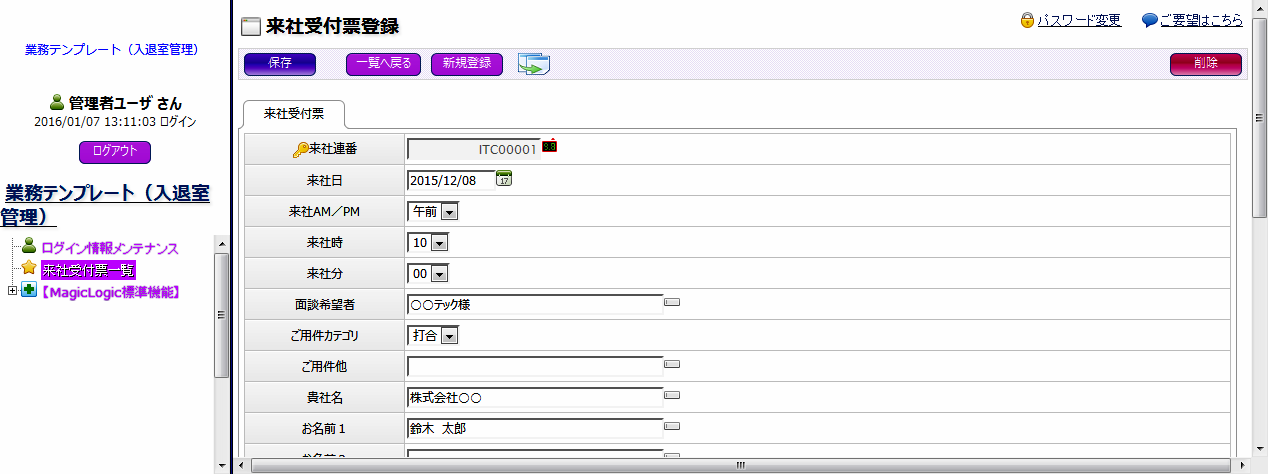Viewport: 1268px width, 474px height.
Task: Click into the 来社日 date field
Action: pyautogui.click(x=451, y=180)
